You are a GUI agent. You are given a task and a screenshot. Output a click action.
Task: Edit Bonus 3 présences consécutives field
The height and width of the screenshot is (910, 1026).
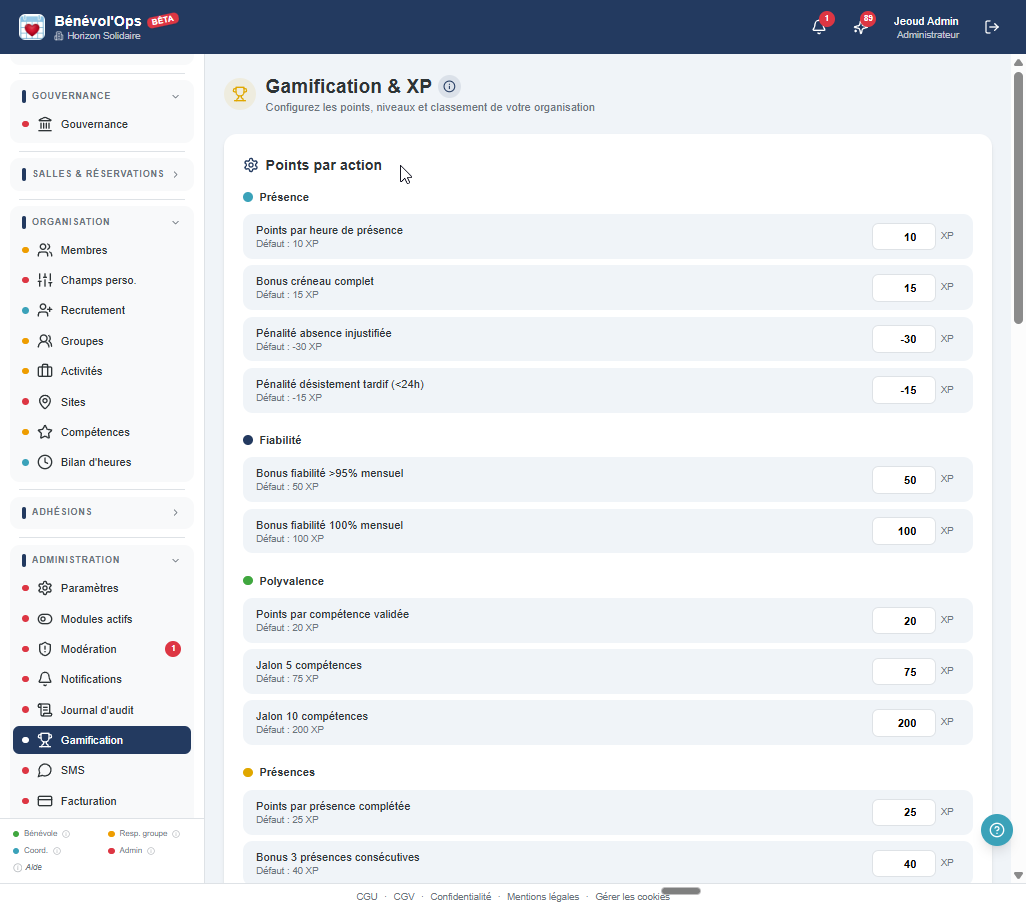click(904, 864)
